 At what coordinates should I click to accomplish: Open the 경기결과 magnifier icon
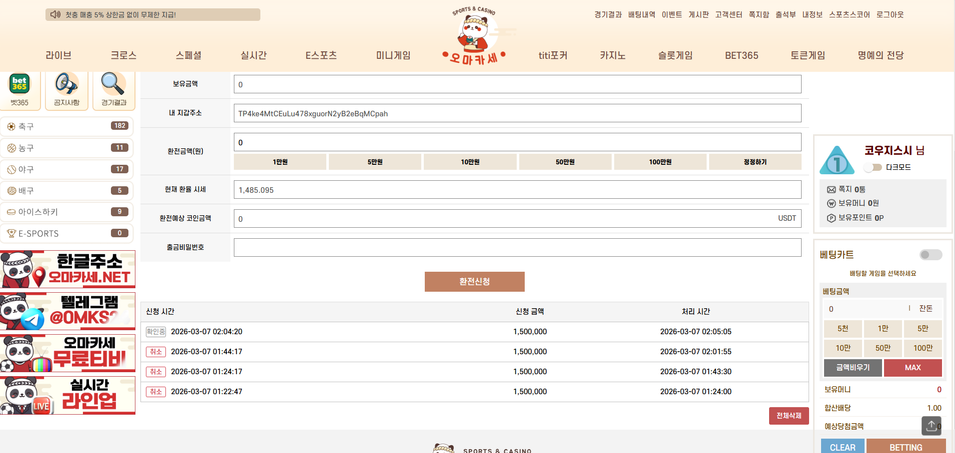click(112, 86)
